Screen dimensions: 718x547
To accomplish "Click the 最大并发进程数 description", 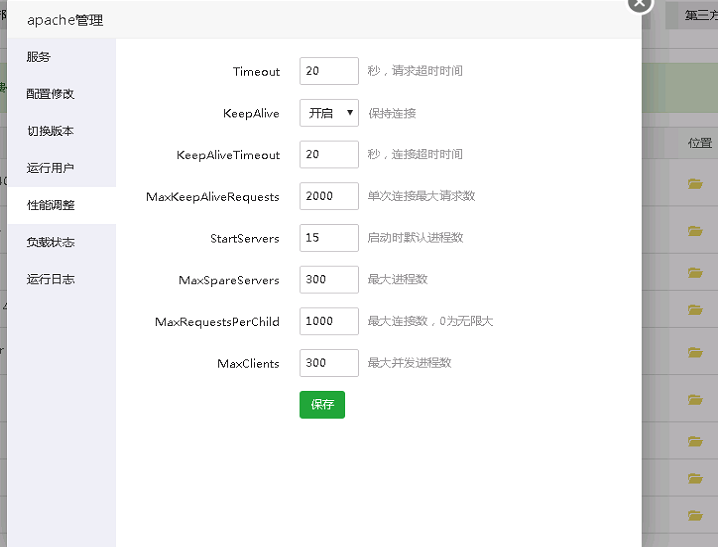I will click(x=409, y=363).
